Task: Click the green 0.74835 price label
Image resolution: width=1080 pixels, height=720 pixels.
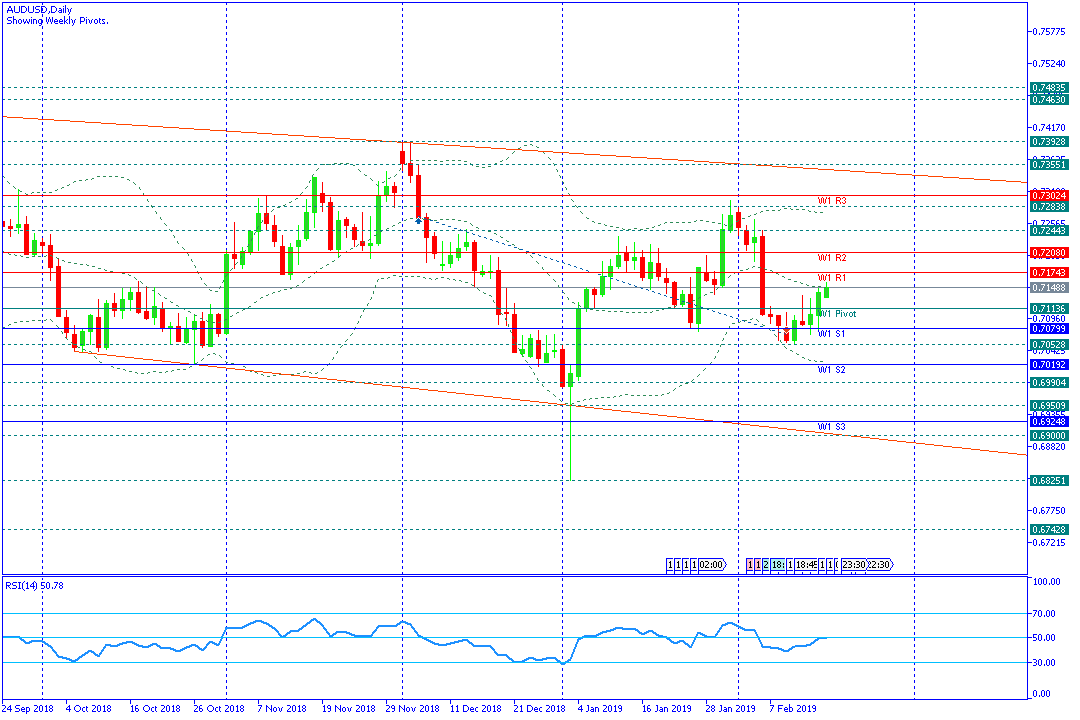Action: coord(1049,88)
